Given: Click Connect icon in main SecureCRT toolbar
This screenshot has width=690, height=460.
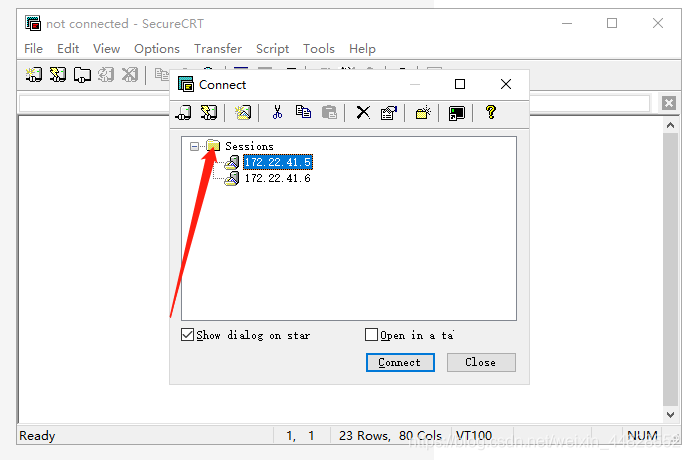Looking at the screenshot, I should tap(34, 75).
